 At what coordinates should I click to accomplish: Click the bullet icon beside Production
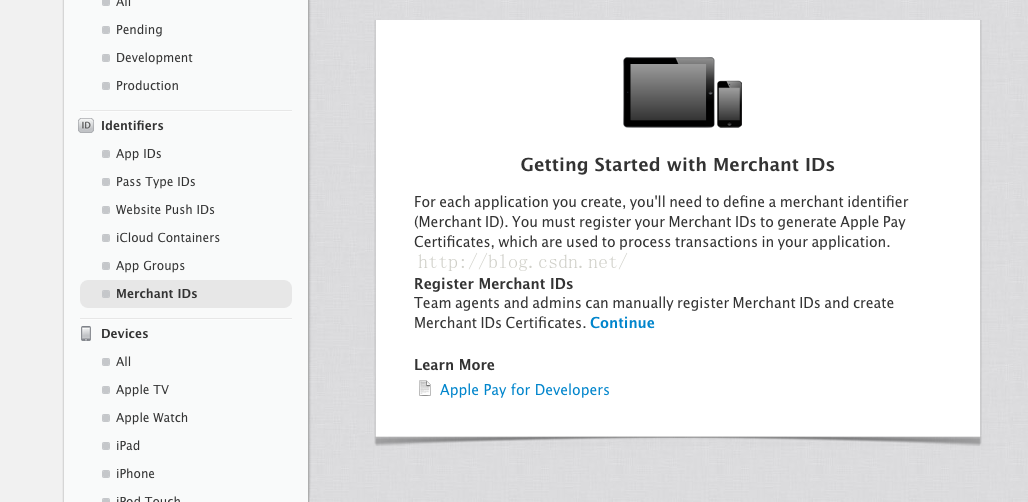pos(106,87)
